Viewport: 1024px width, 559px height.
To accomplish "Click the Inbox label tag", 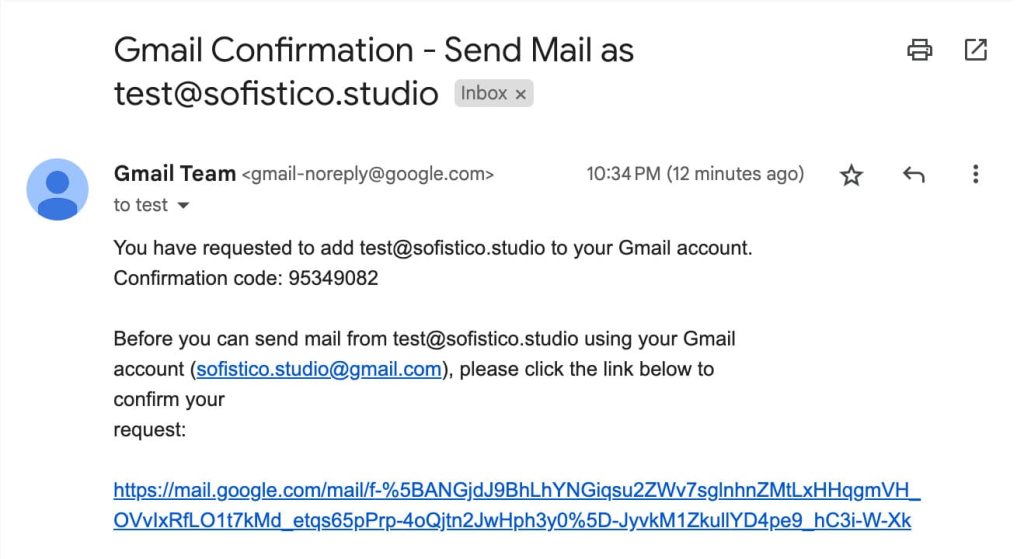I will pyautogui.click(x=484, y=93).
